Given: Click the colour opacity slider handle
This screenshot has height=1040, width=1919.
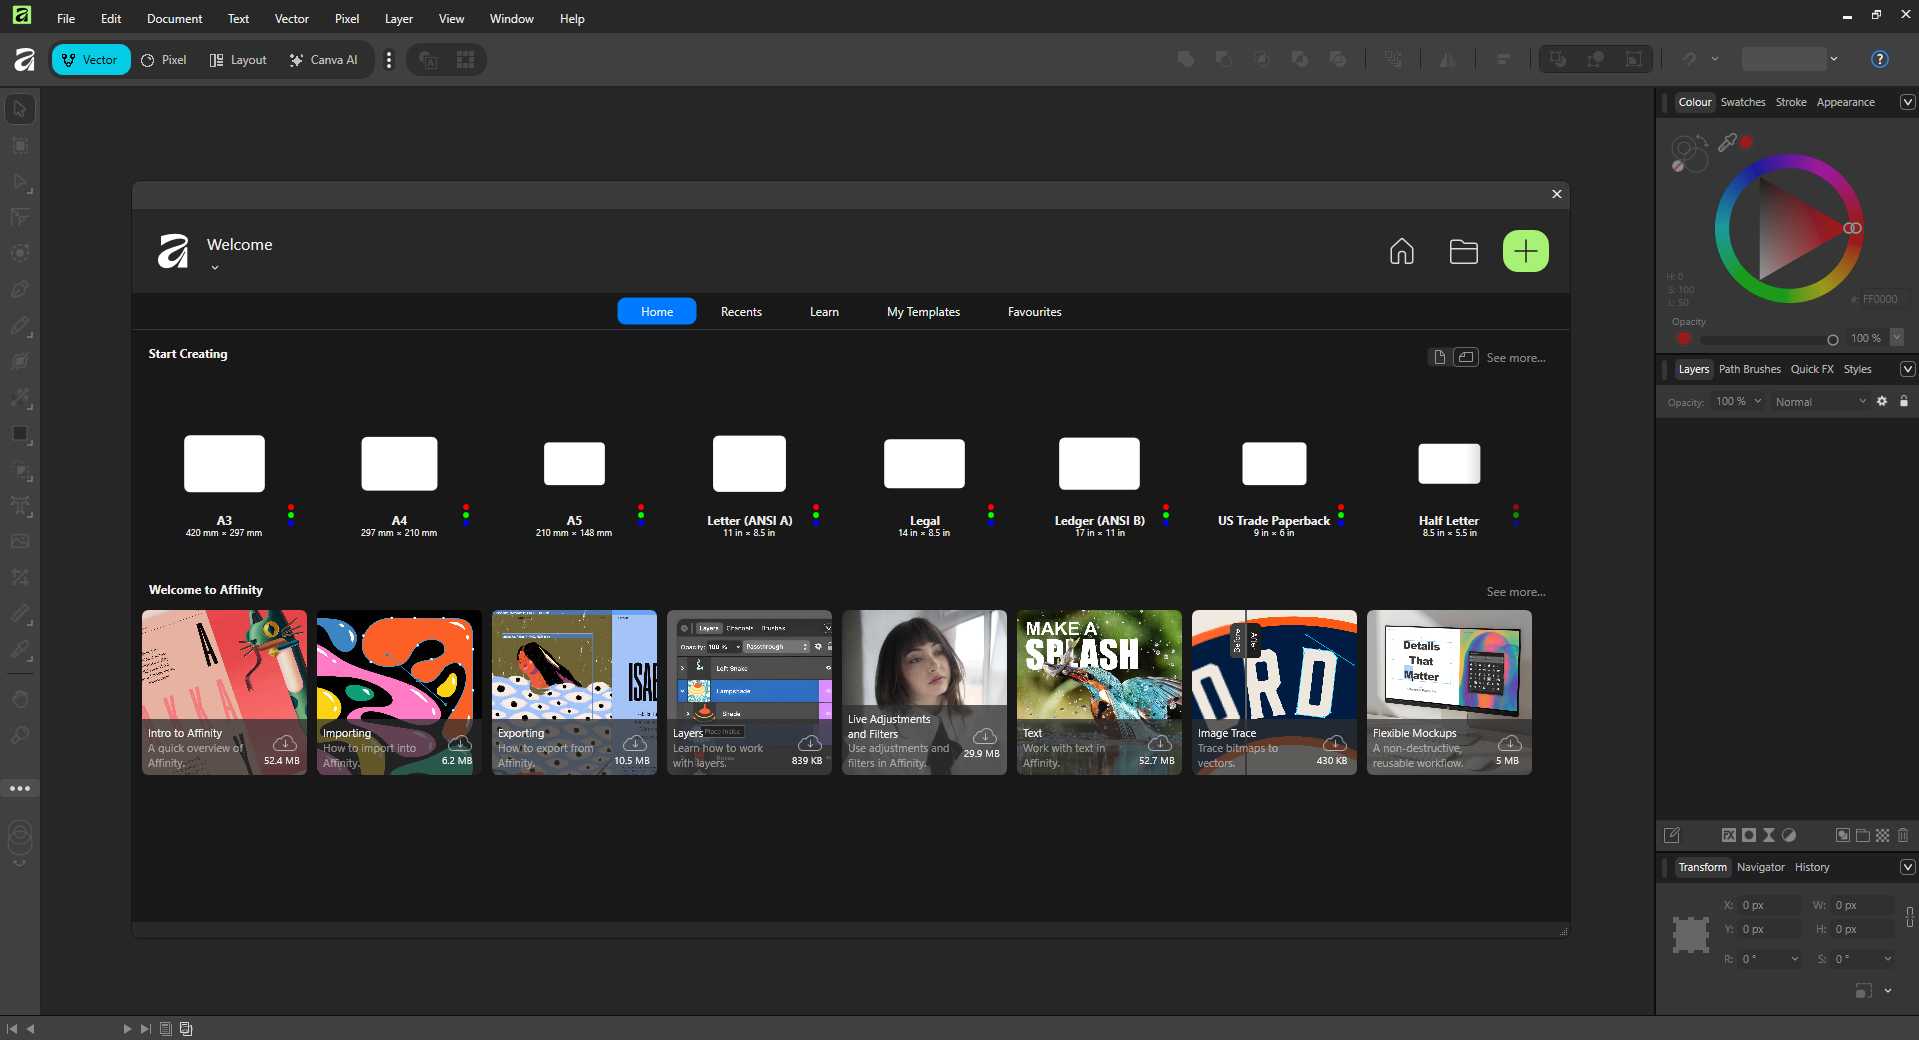Looking at the screenshot, I should [x=1833, y=340].
